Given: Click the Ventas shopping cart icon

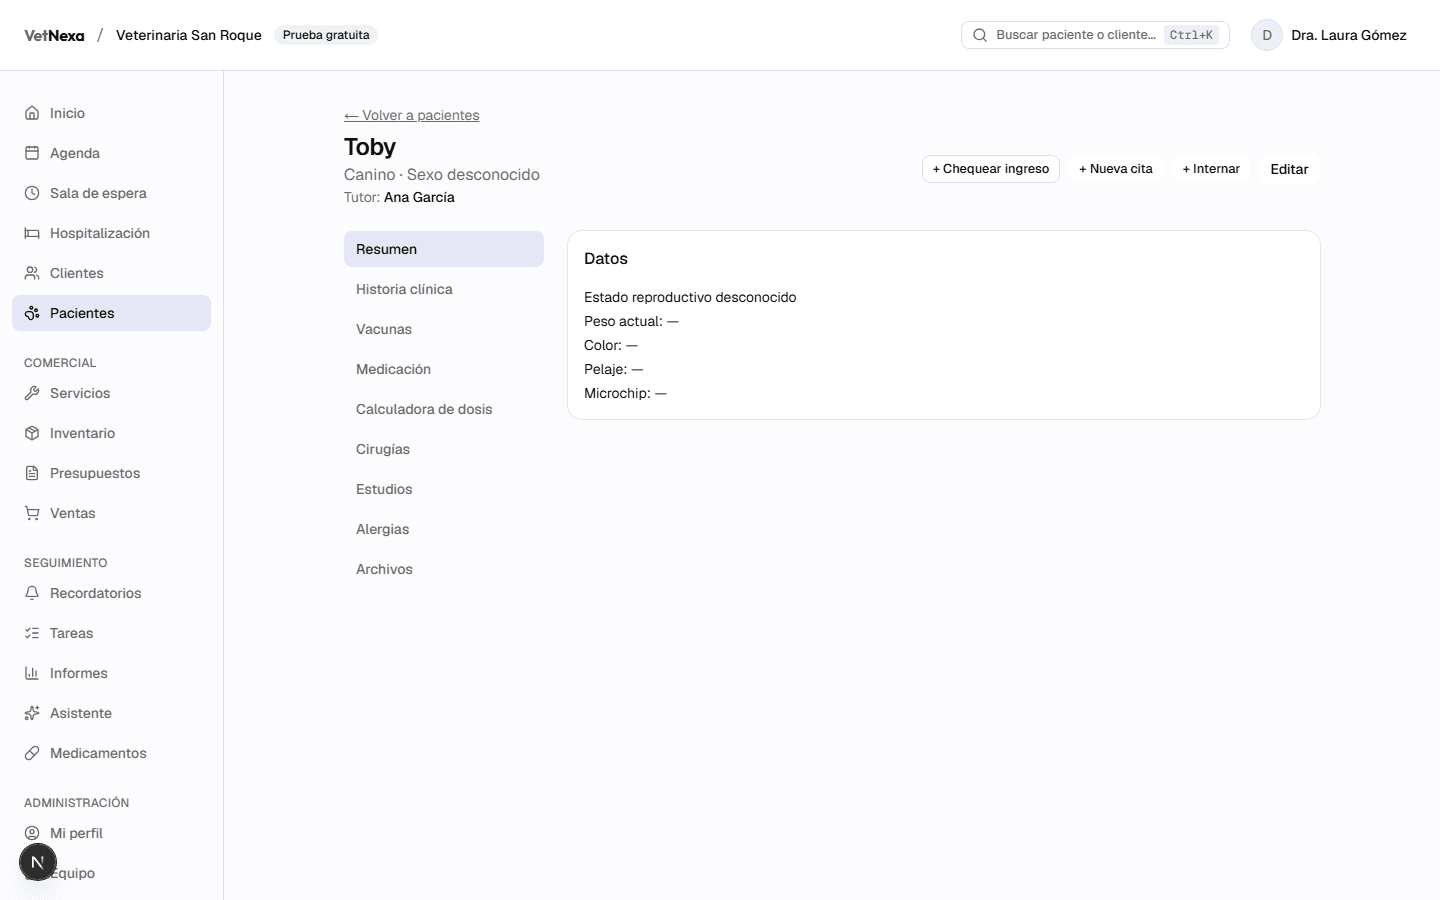Looking at the screenshot, I should coord(32,513).
